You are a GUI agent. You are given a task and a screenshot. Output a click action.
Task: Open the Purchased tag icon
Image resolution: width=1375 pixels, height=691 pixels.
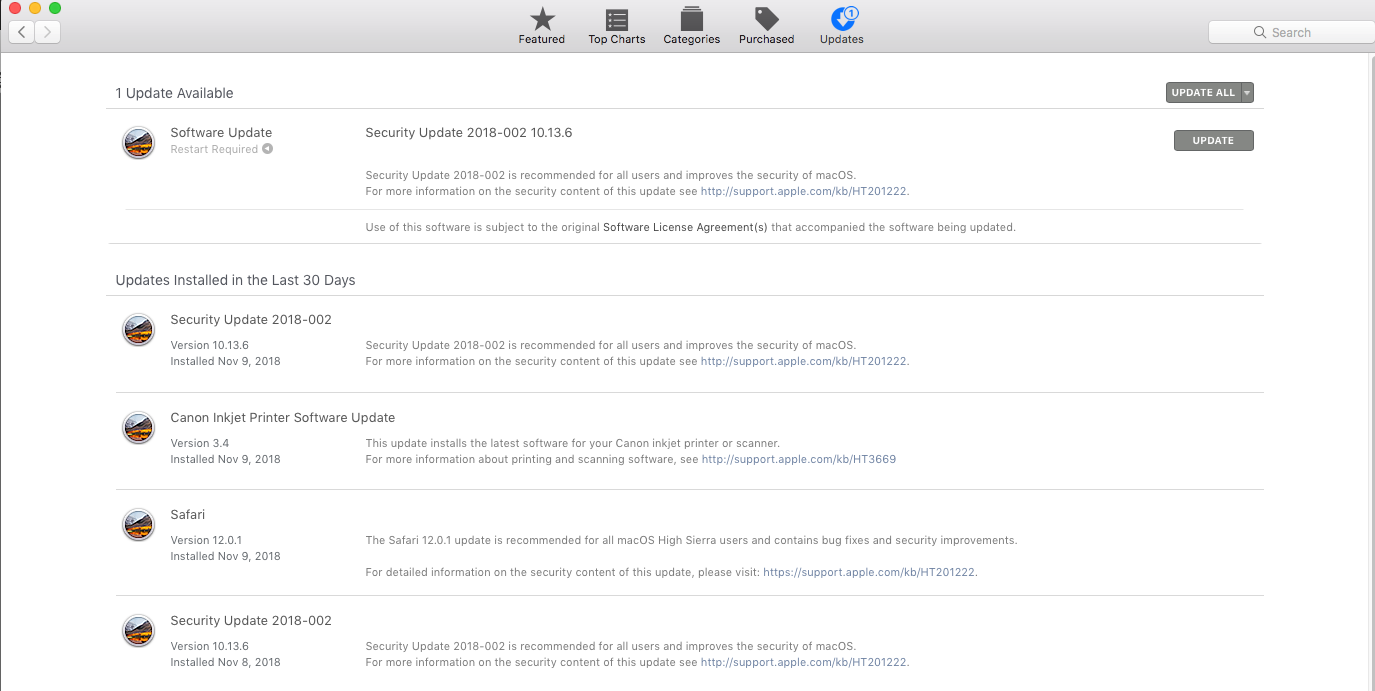[767, 18]
